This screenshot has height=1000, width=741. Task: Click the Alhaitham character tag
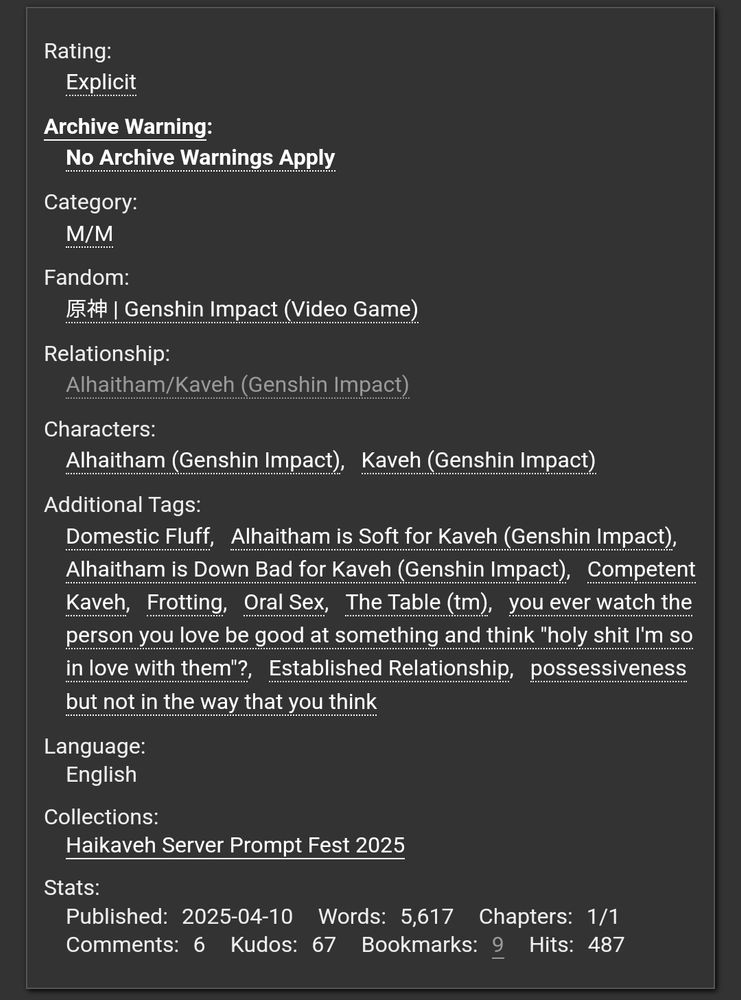click(x=203, y=460)
